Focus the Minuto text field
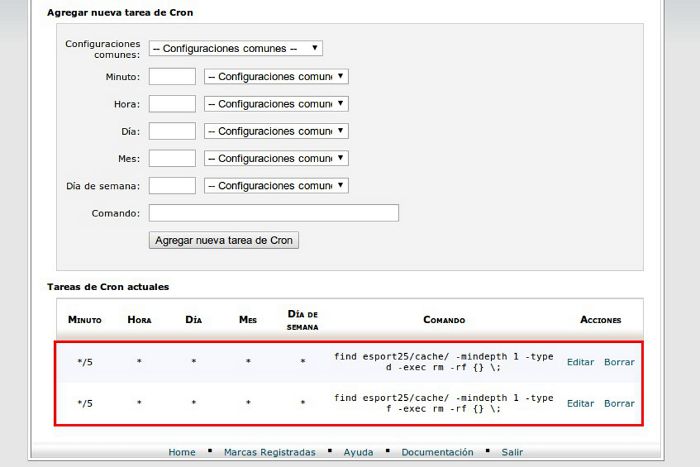This screenshot has width=700, height=467. 172,76
